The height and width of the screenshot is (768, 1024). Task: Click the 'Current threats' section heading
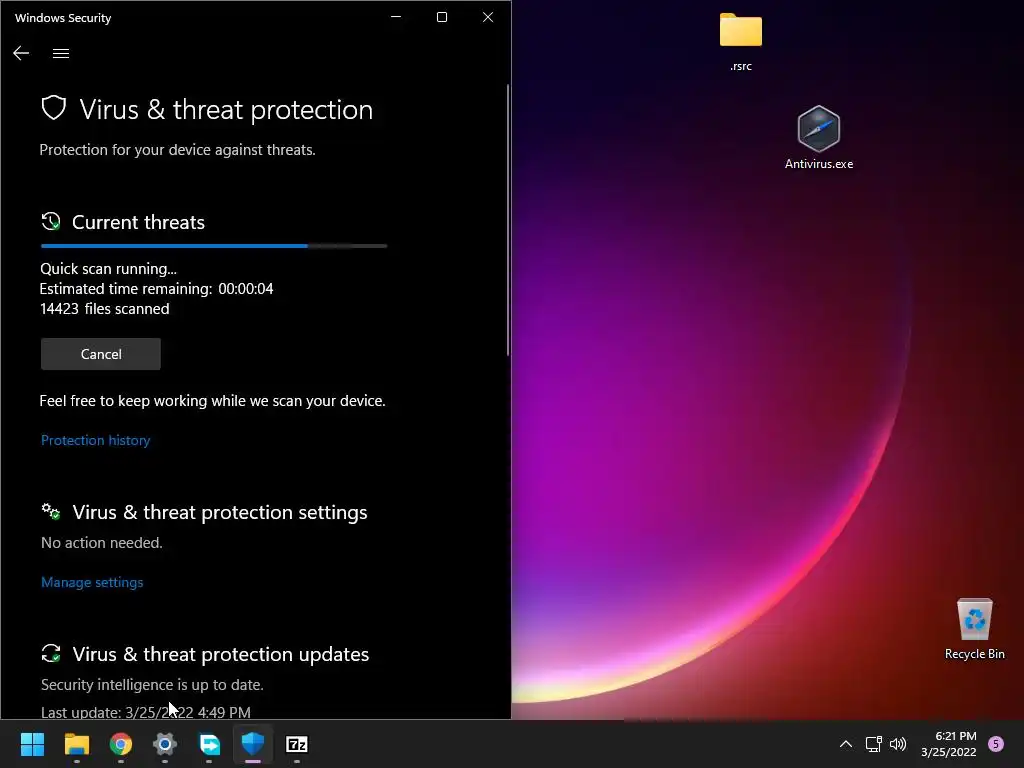coord(138,222)
